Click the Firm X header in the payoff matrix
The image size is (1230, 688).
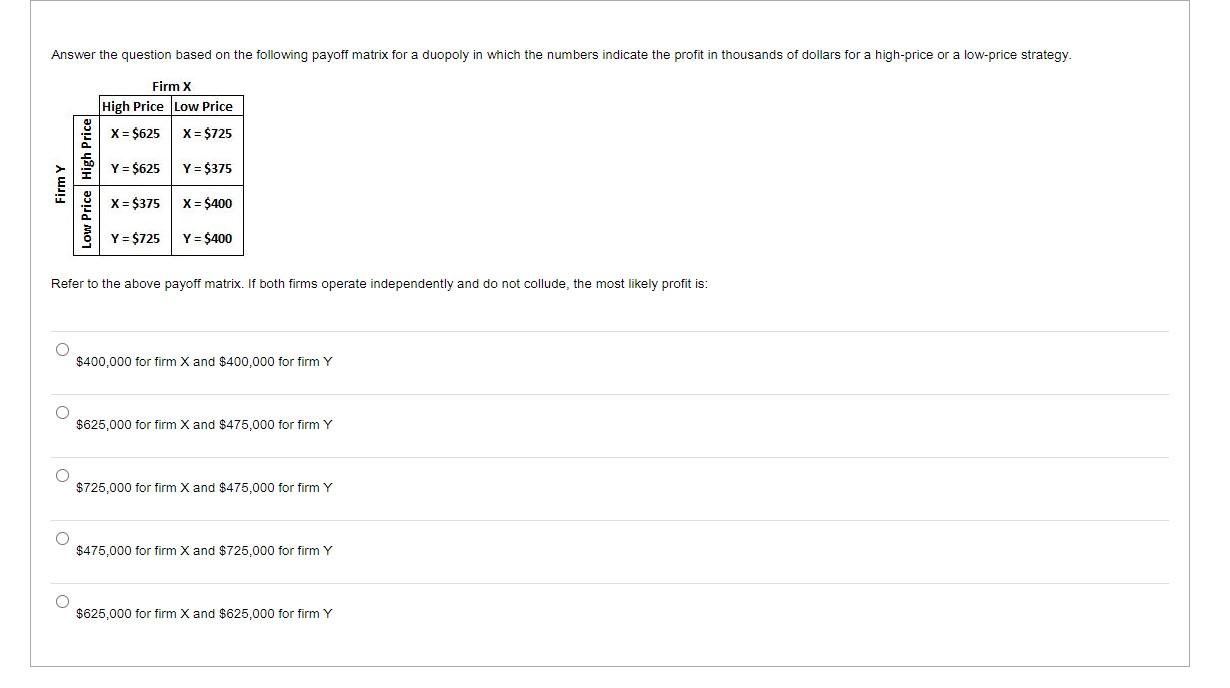pos(171,86)
